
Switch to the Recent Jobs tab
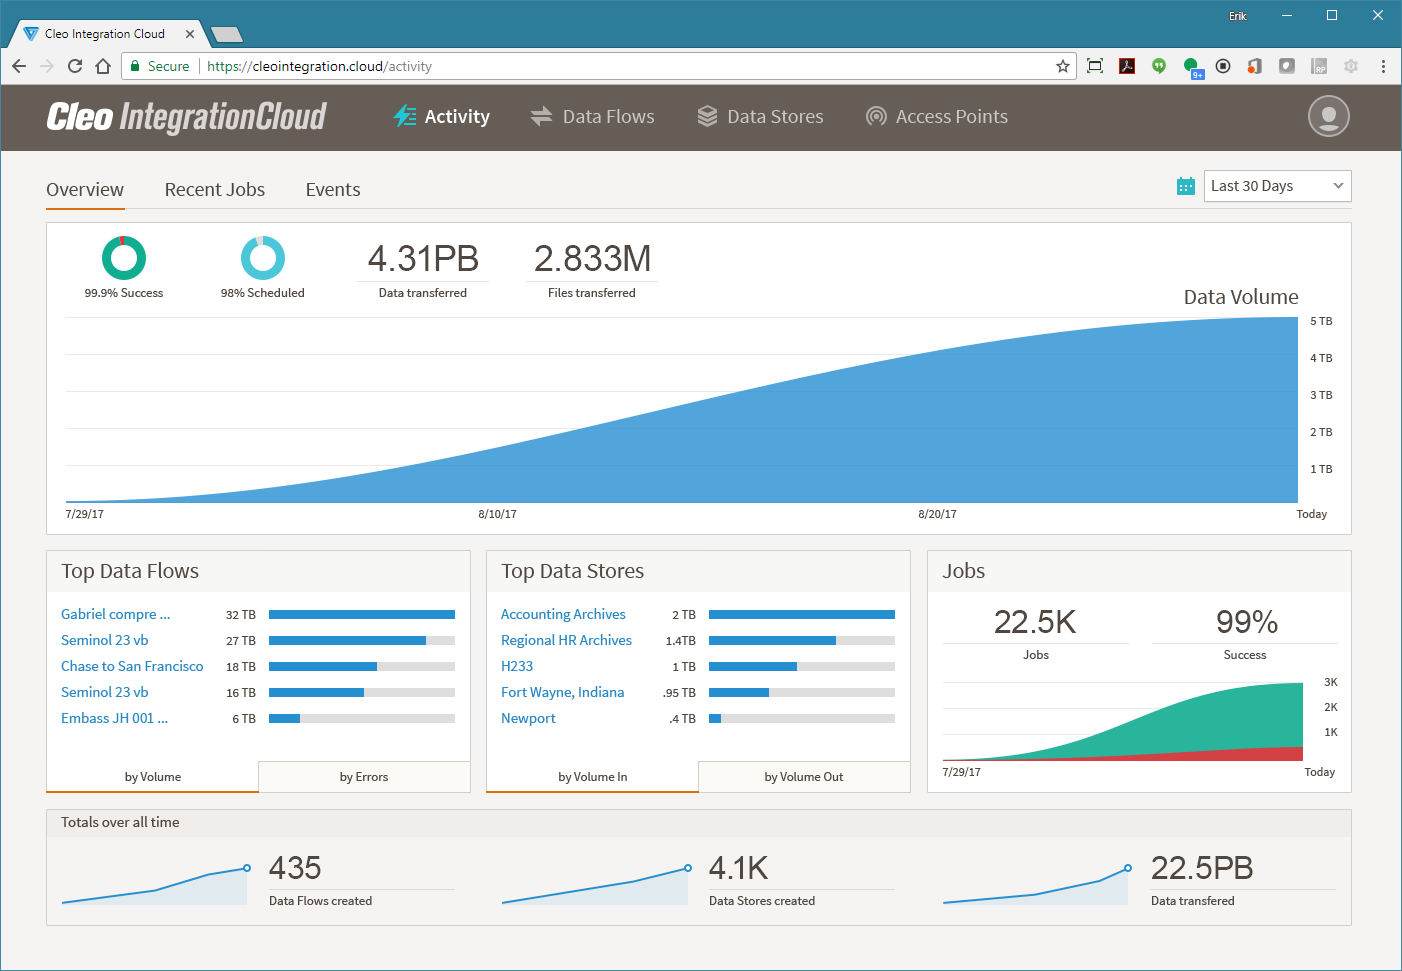click(x=215, y=190)
